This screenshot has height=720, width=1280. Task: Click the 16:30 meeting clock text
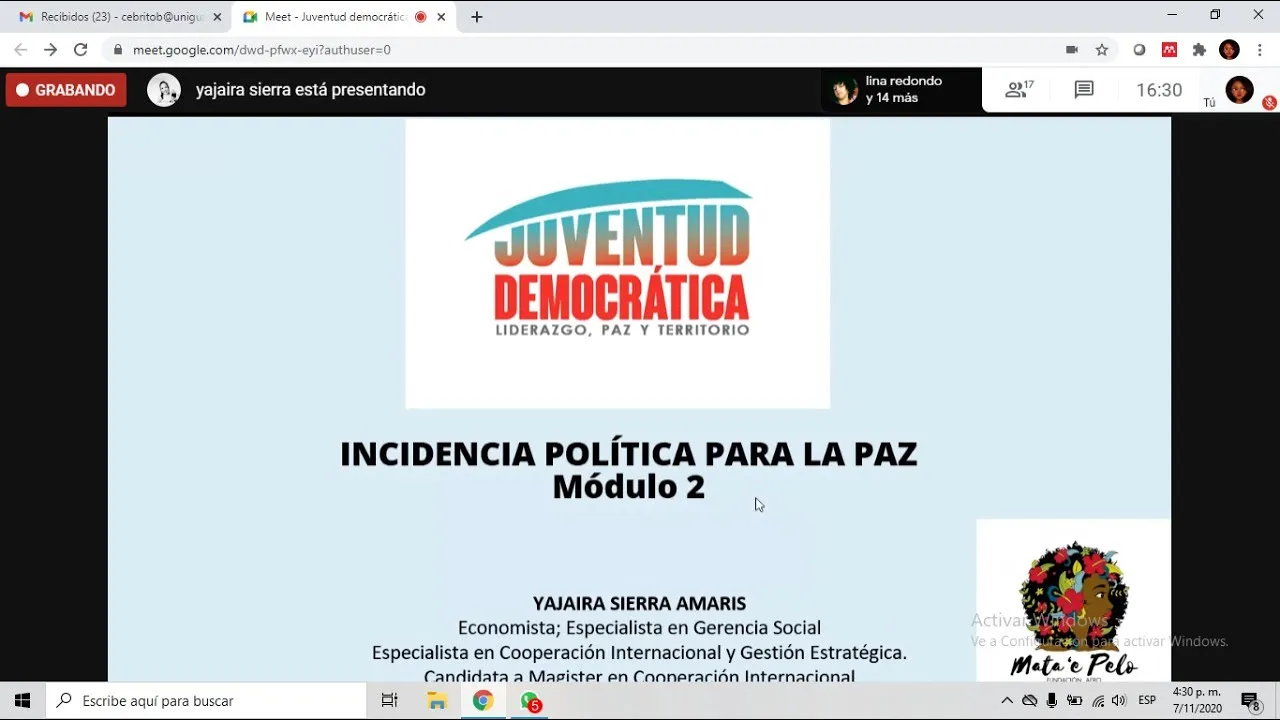pyautogui.click(x=1159, y=90)
